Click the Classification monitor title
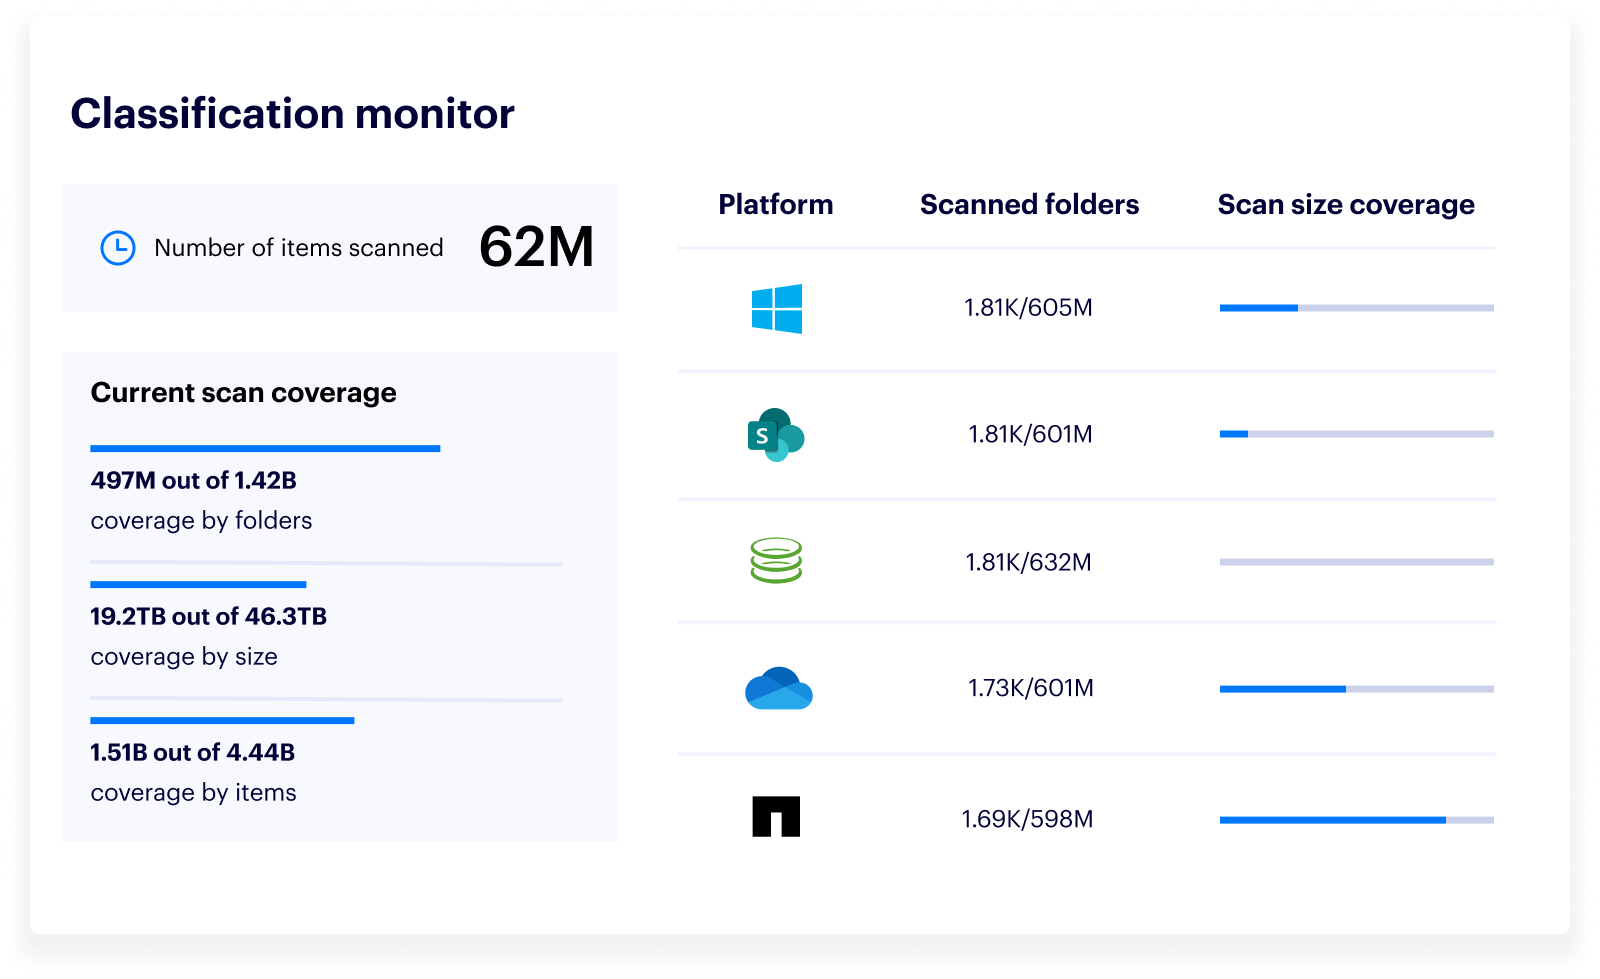Image resolution: width=1600 pixels, height=979 pixels. (x=291, y=113)
